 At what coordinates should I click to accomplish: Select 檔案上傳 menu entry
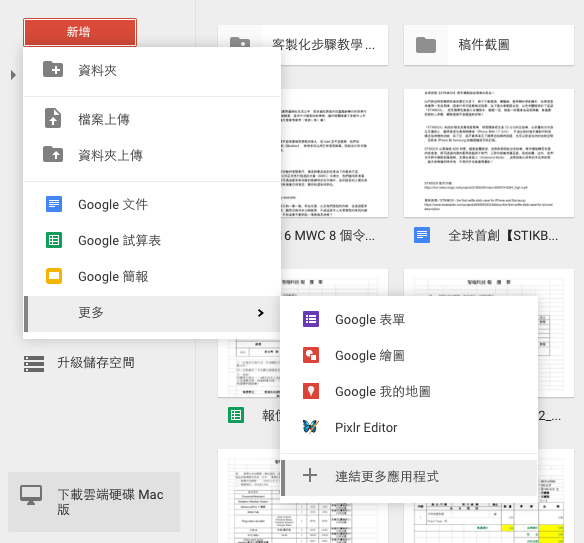104,119
